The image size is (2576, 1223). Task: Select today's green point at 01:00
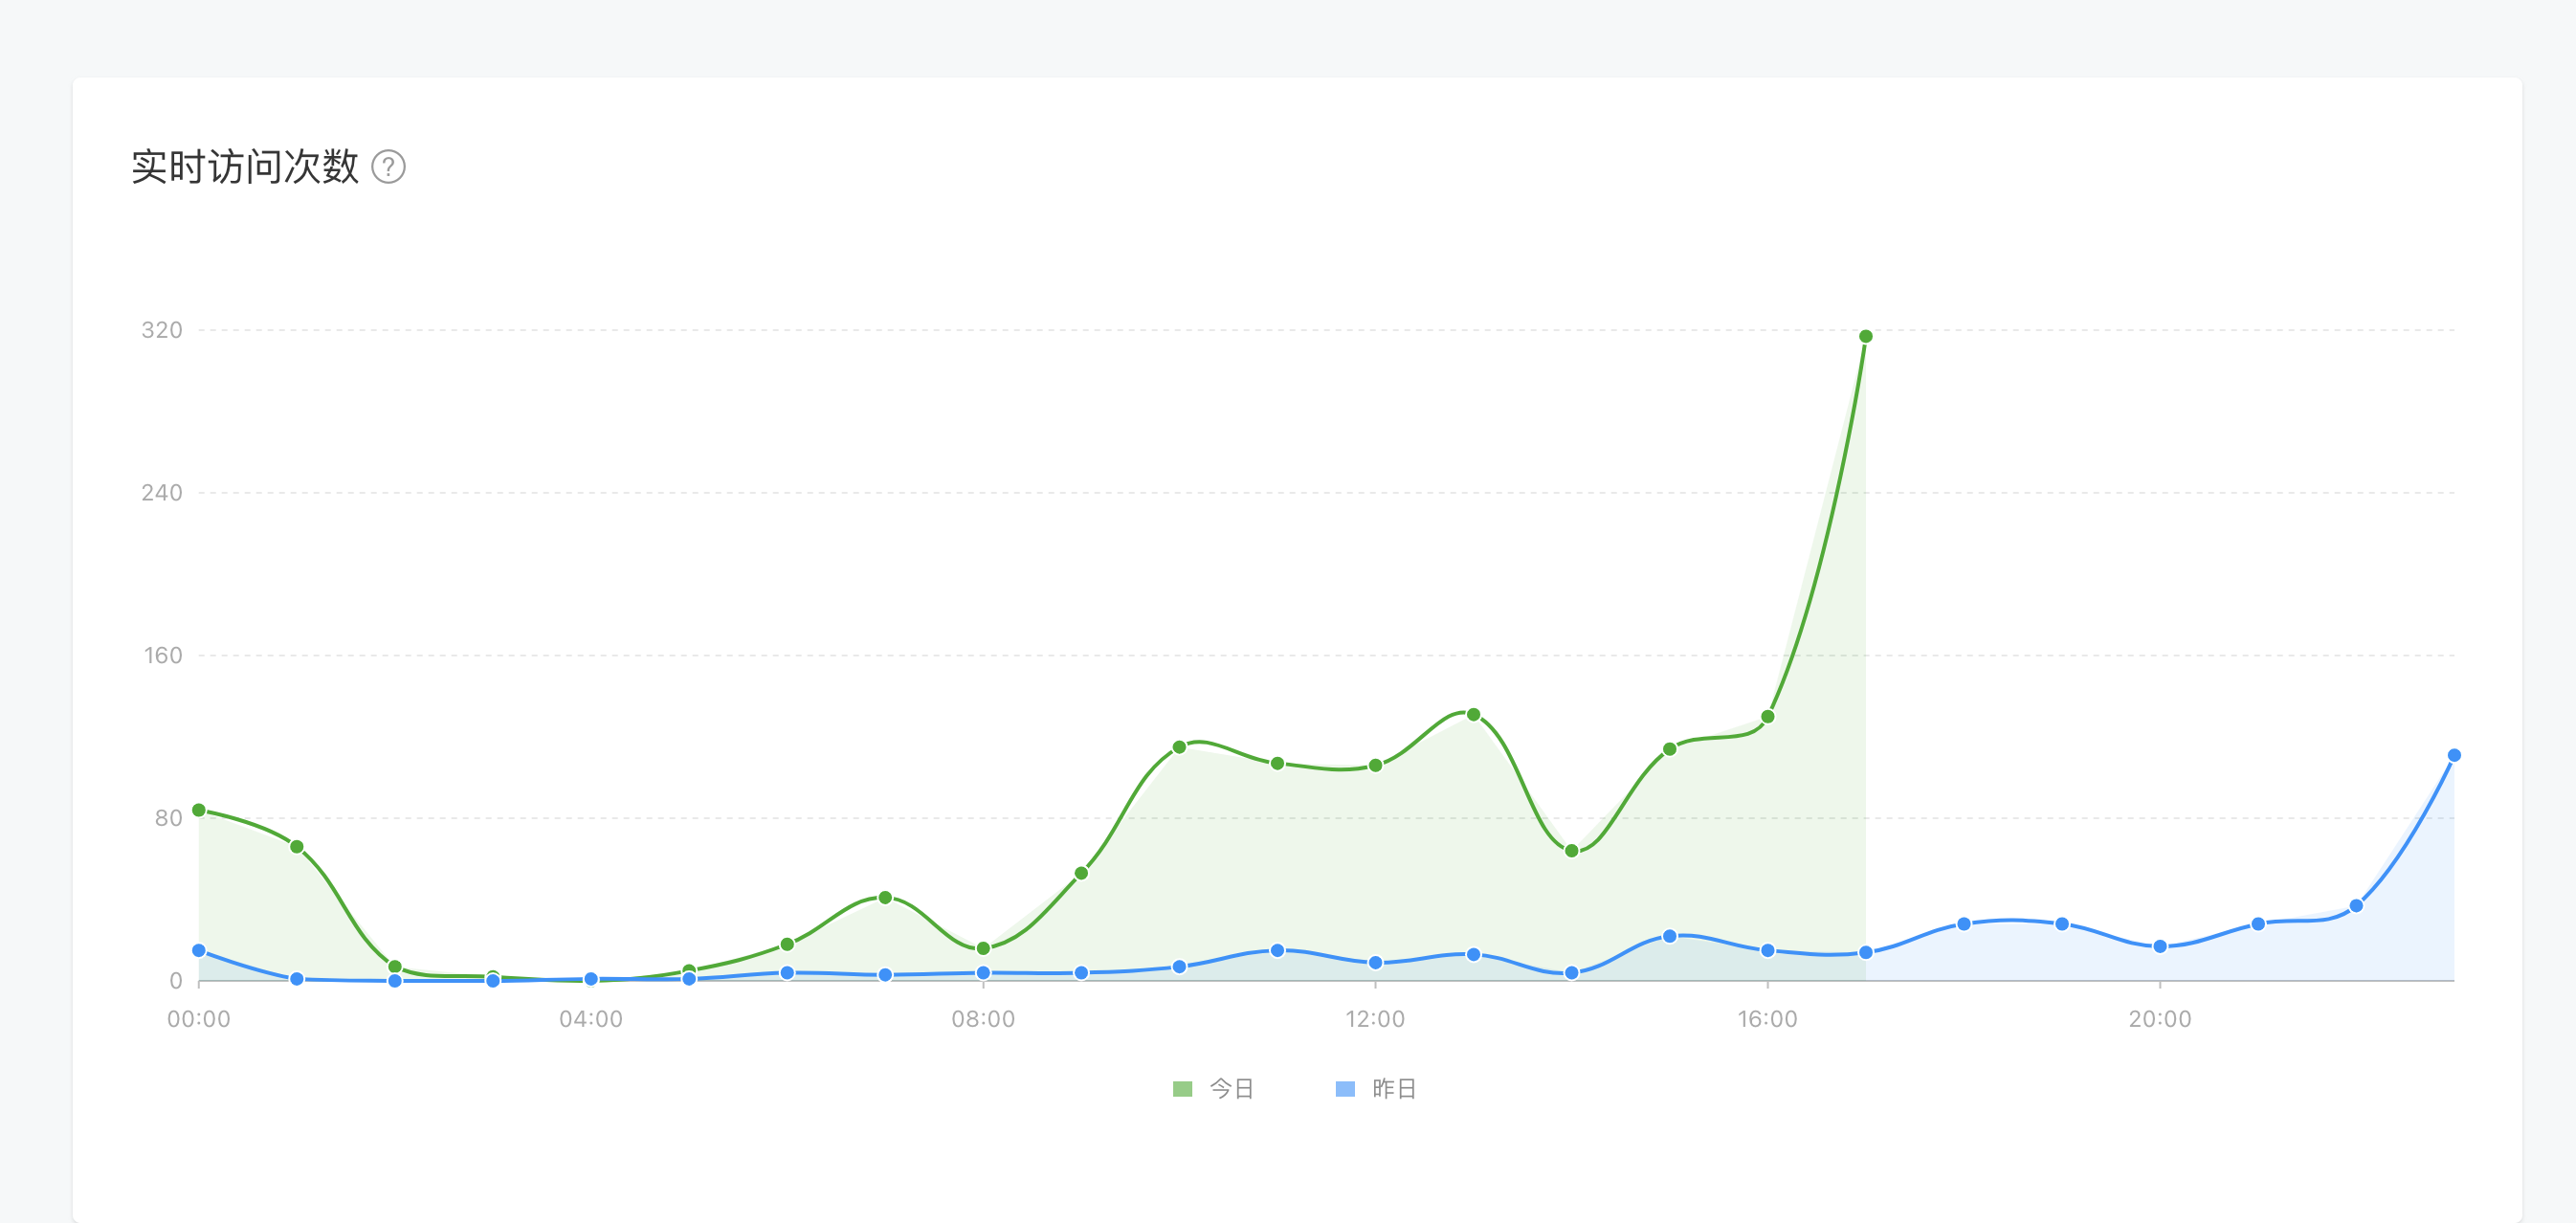297,846
